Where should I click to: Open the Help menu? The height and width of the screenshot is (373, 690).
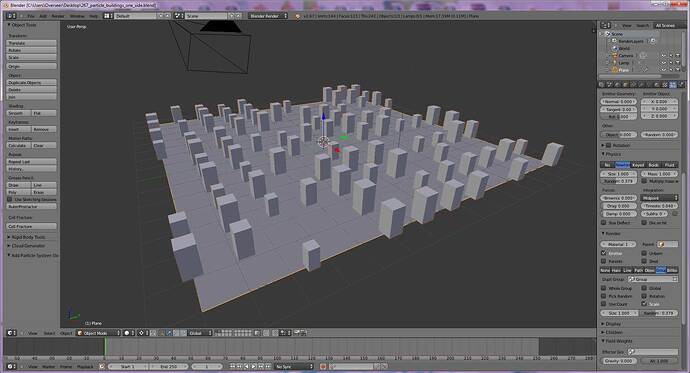tap(93, 16)
